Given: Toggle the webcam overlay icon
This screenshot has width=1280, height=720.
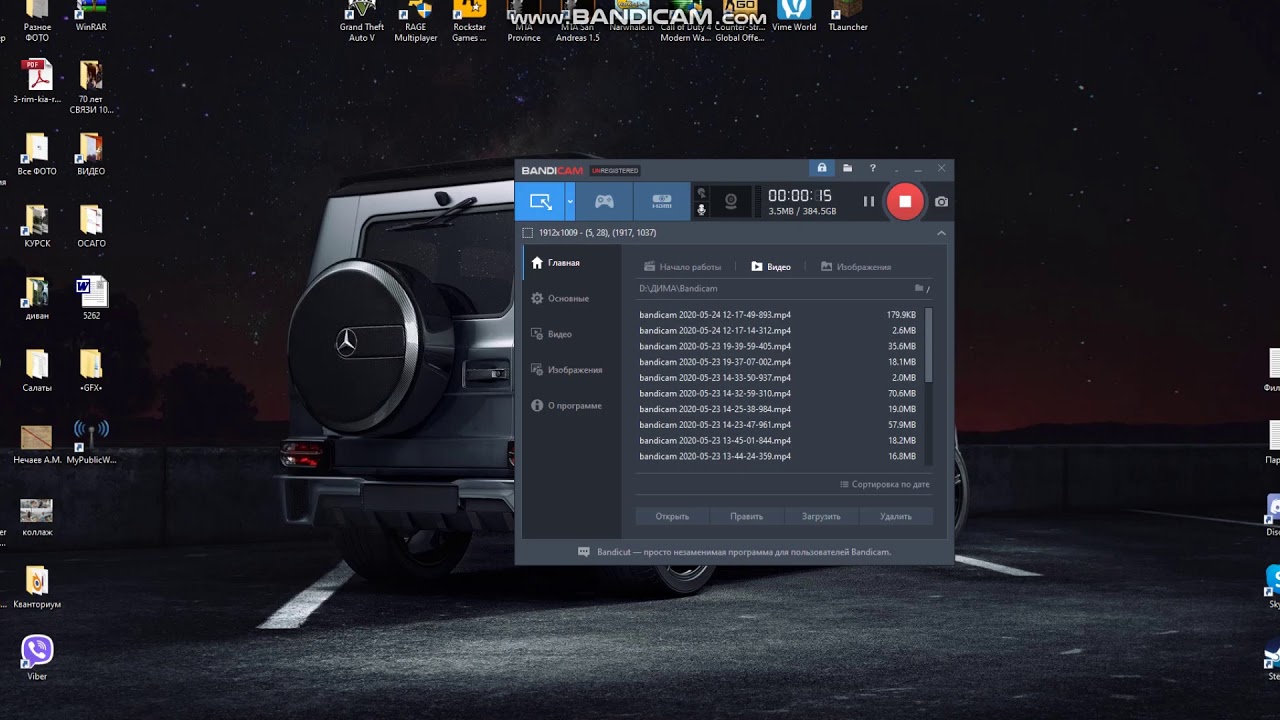Looking at the screenshot, I should coord(731,201).
